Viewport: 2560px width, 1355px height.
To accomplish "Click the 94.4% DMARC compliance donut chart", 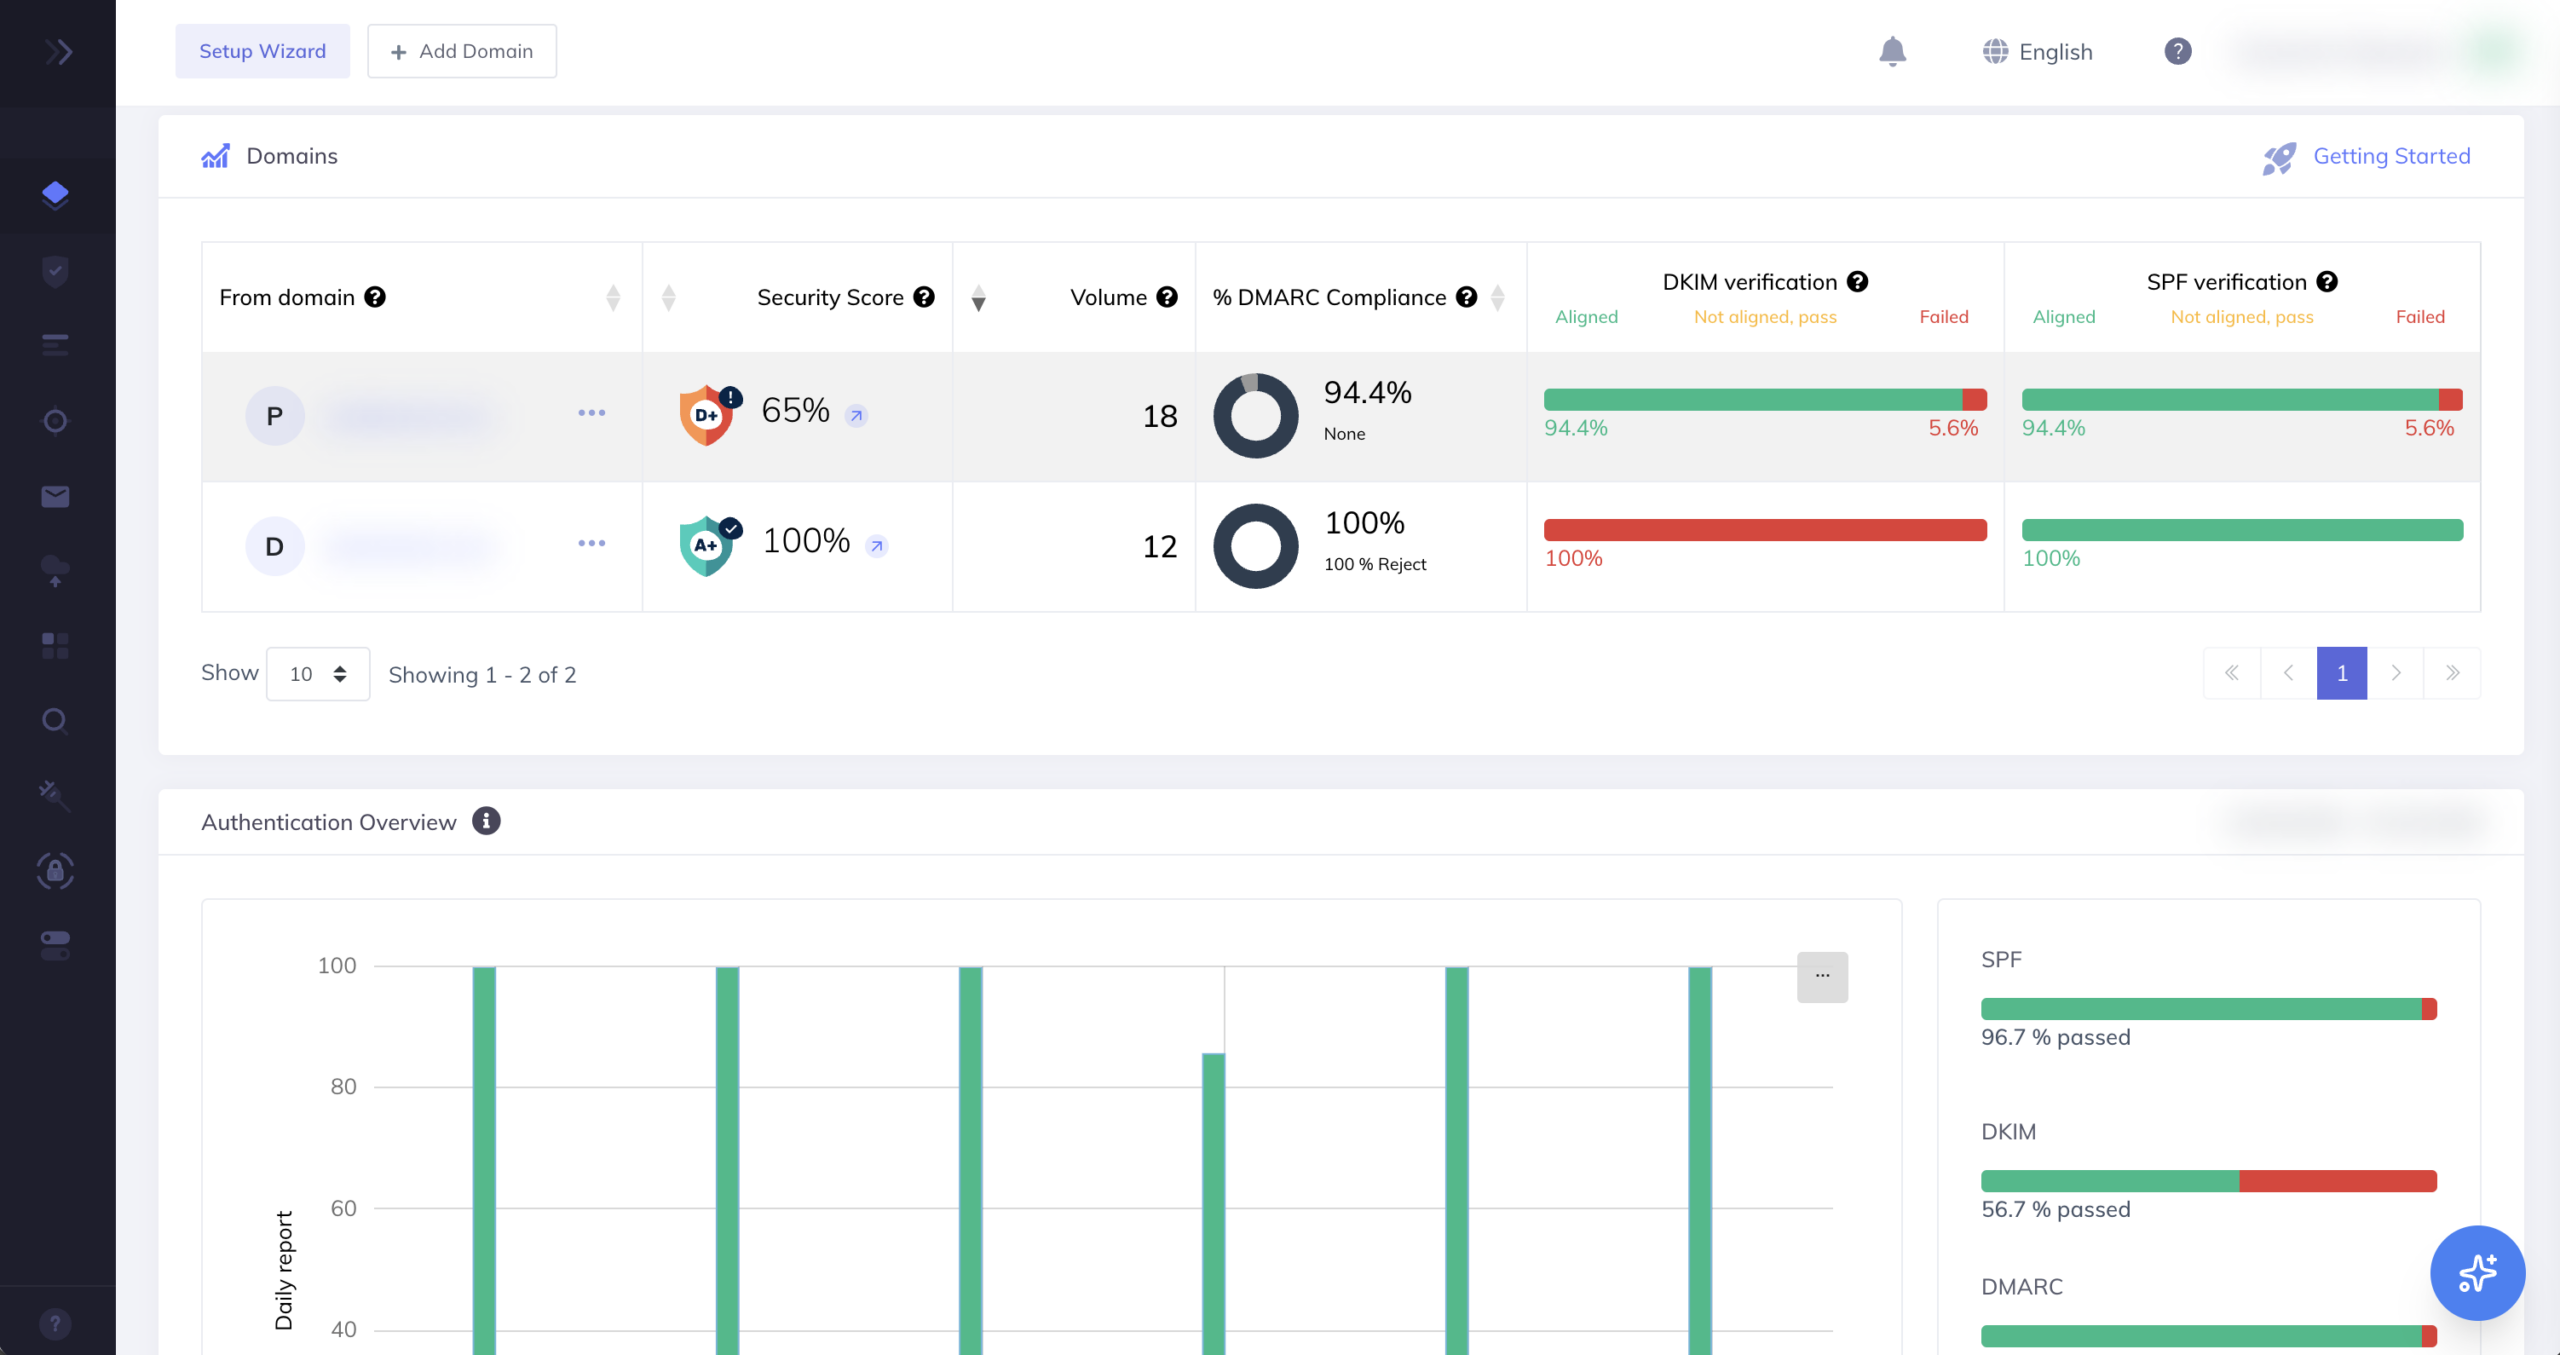I will (1256, 416).
